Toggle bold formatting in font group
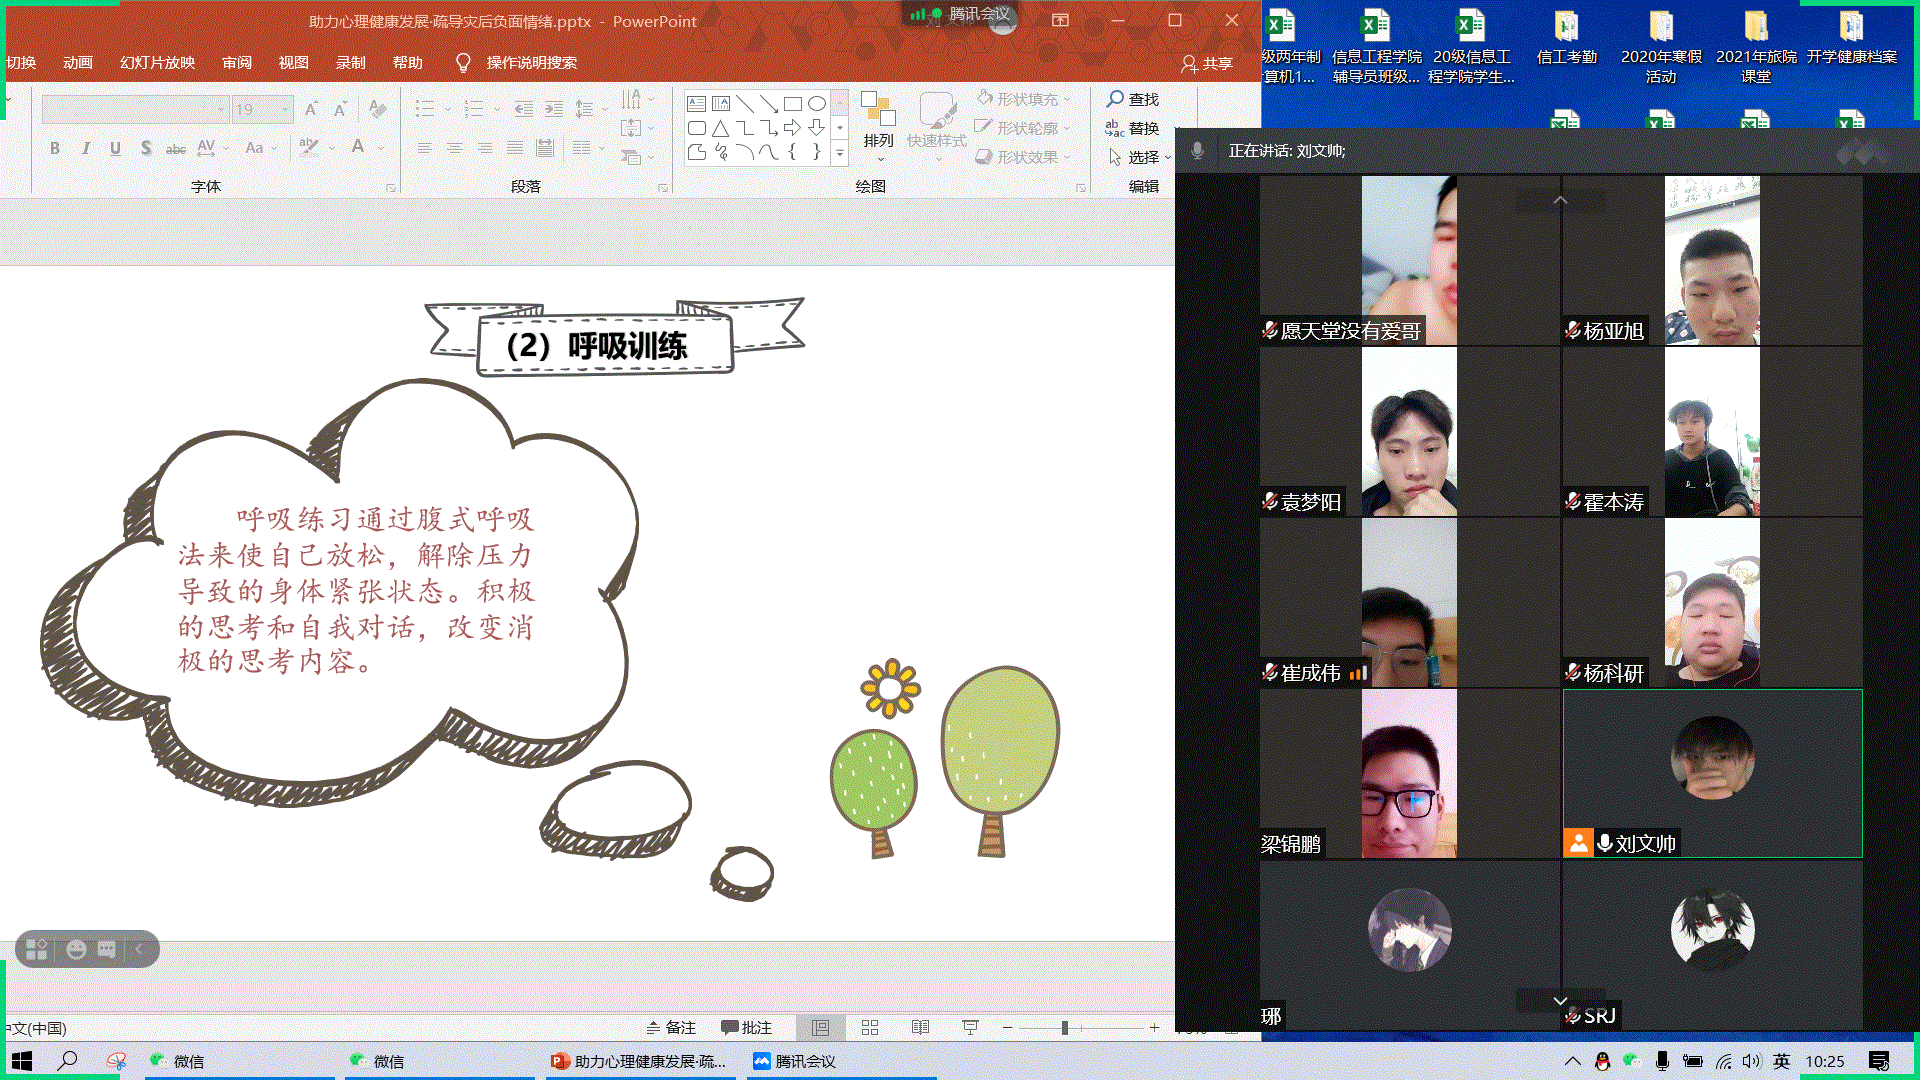Screen dimensions: 1920x1080 coord(55,148)
